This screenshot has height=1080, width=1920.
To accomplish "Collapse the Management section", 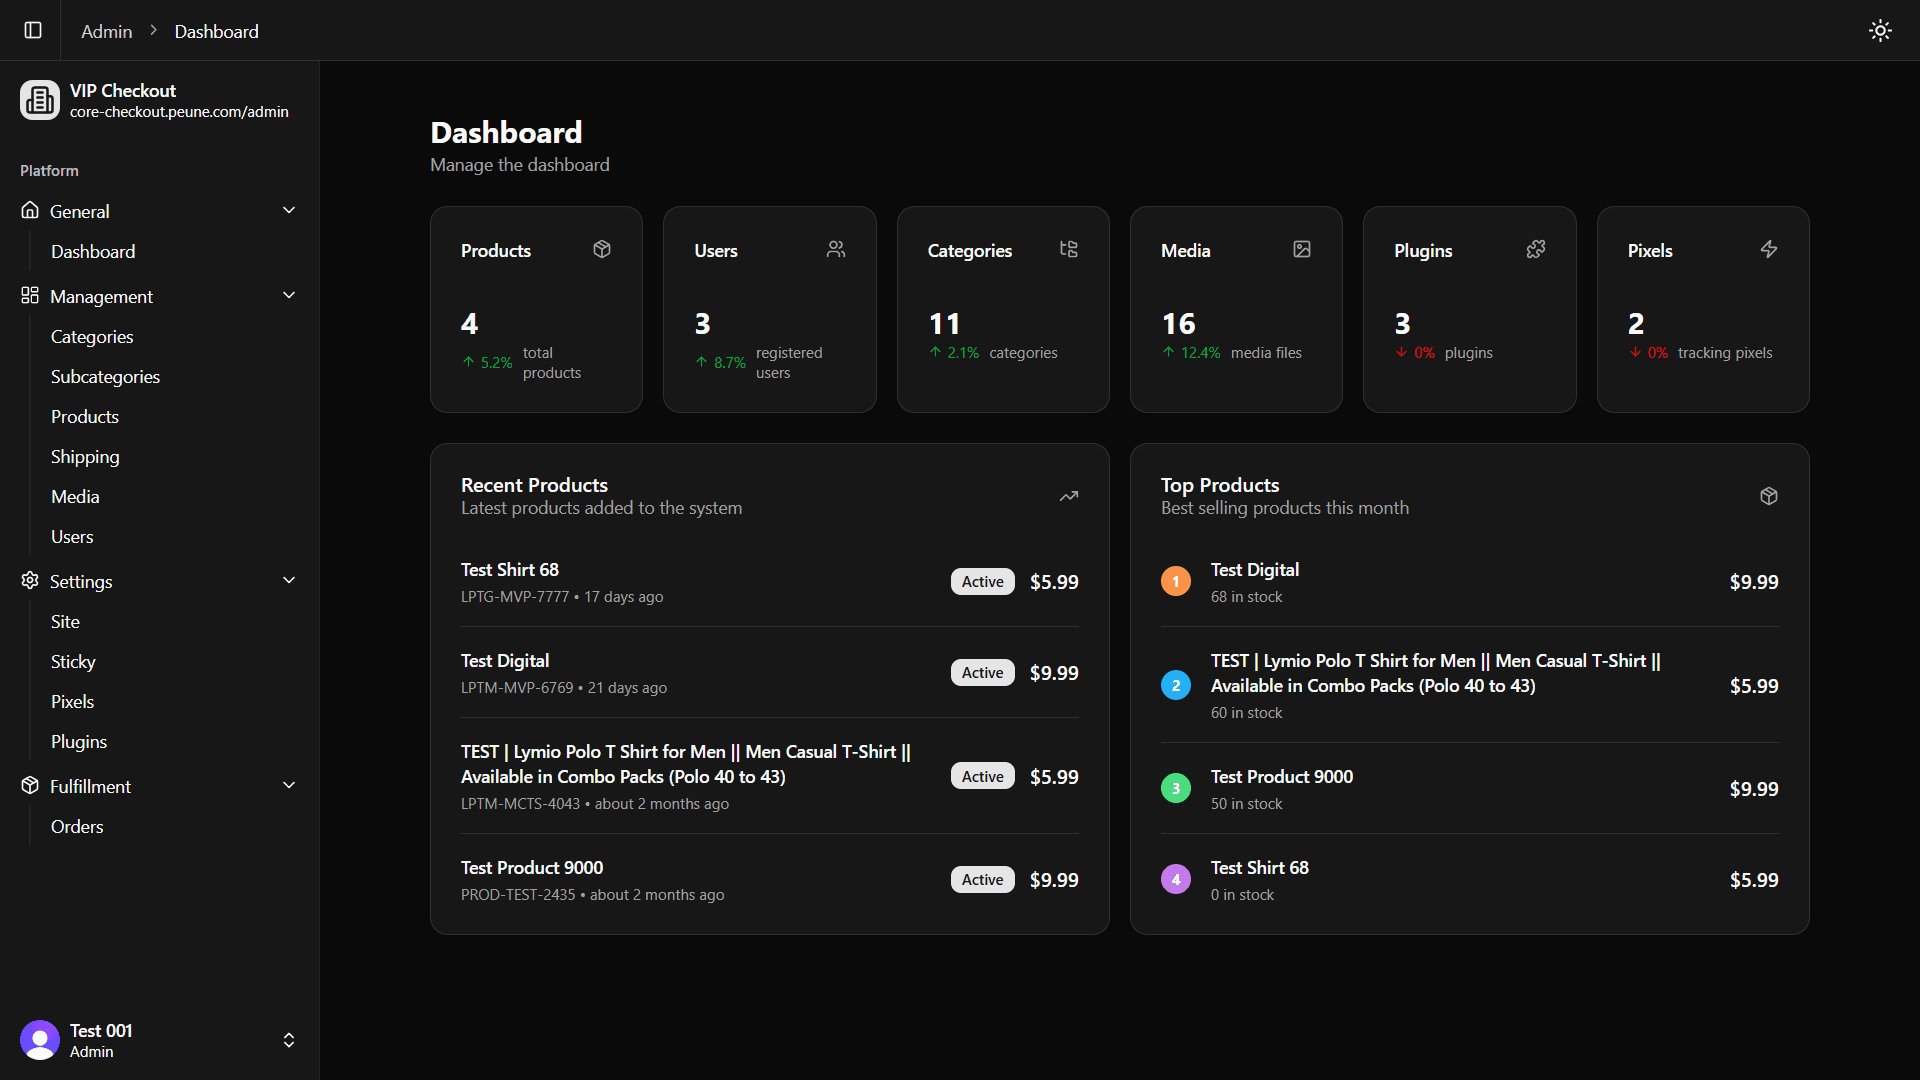I will [x=289, y=295].
